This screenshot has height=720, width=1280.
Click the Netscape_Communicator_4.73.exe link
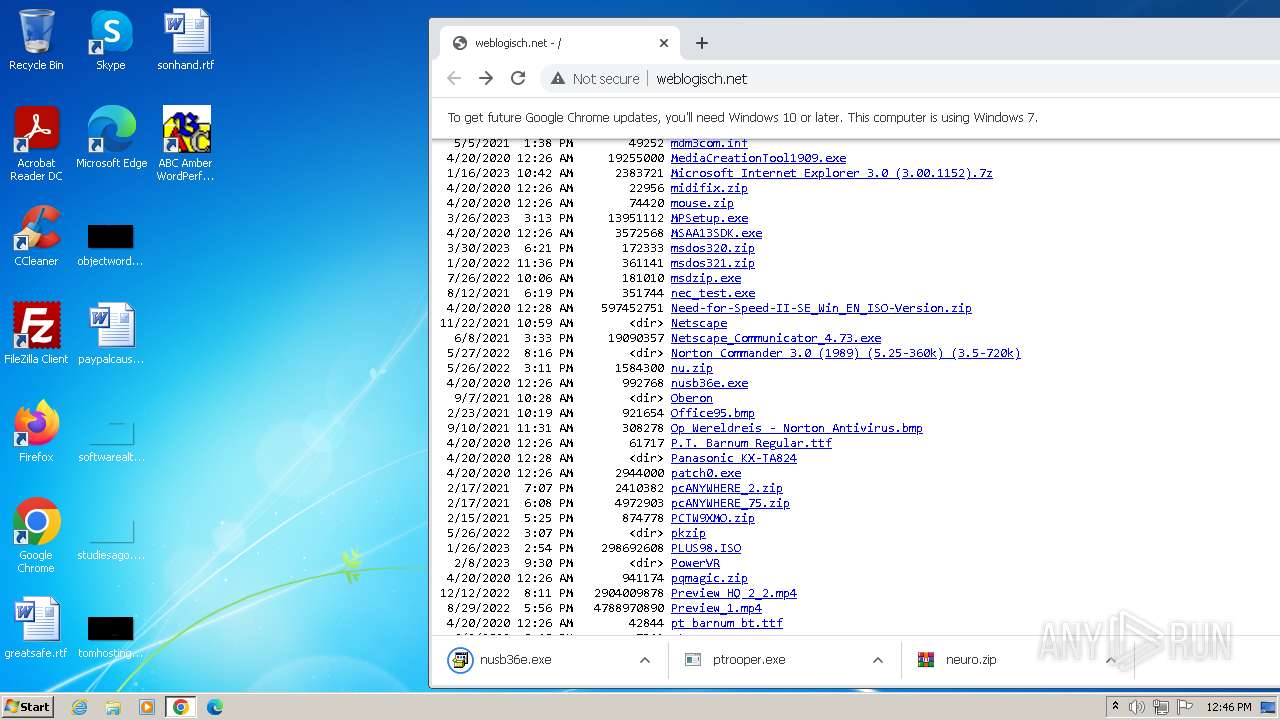776,338
